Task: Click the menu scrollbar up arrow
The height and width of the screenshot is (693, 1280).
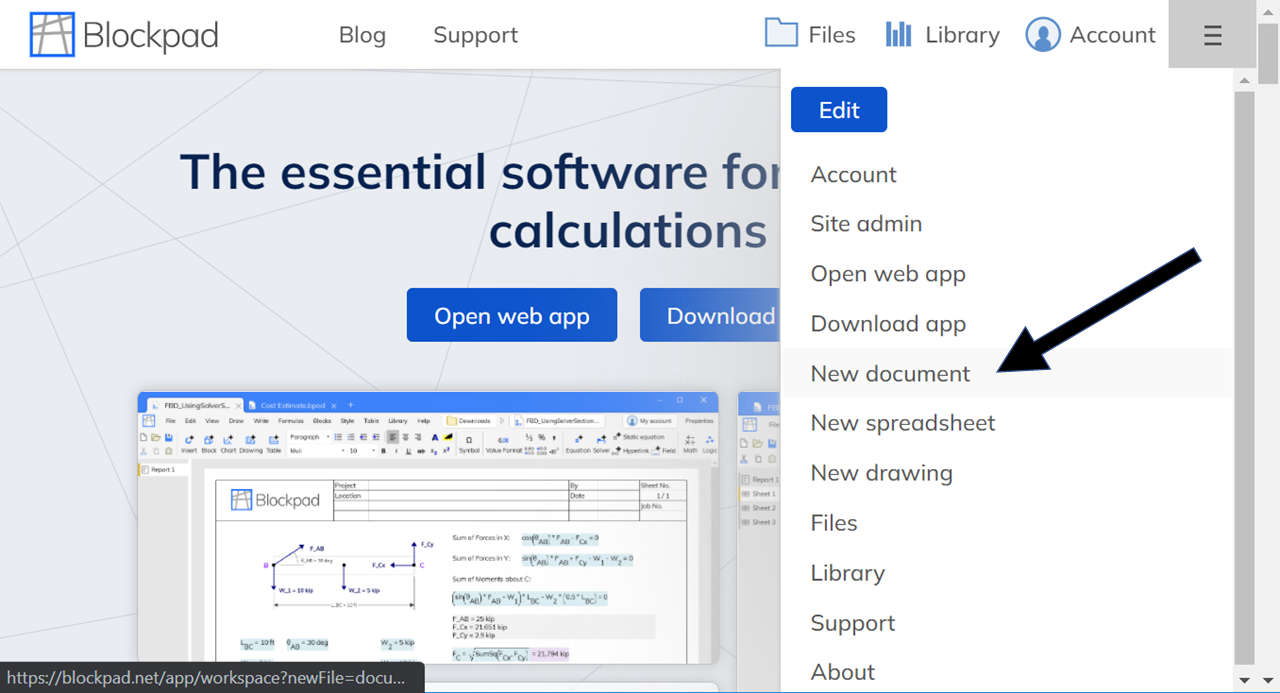Action: 1244,80
